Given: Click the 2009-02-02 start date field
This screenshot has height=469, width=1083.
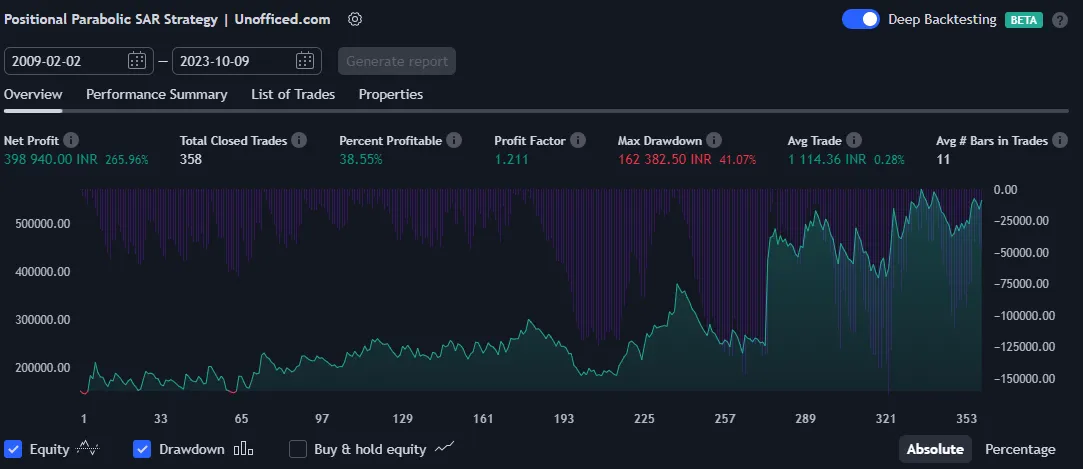Looking at the screenshot, I should pos(65,61).
